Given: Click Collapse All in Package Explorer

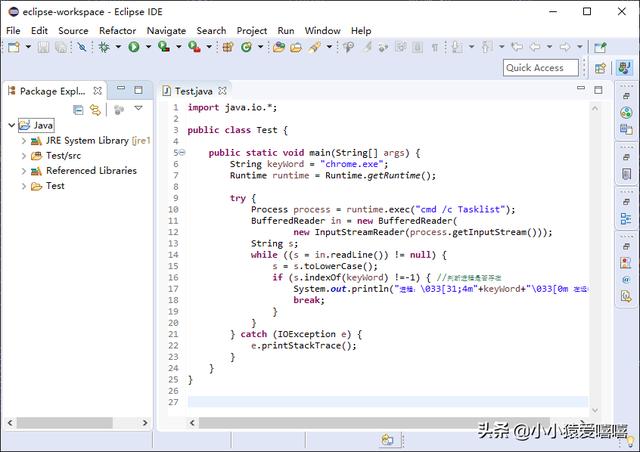Looking at the screenshot, I should point(78,109).
